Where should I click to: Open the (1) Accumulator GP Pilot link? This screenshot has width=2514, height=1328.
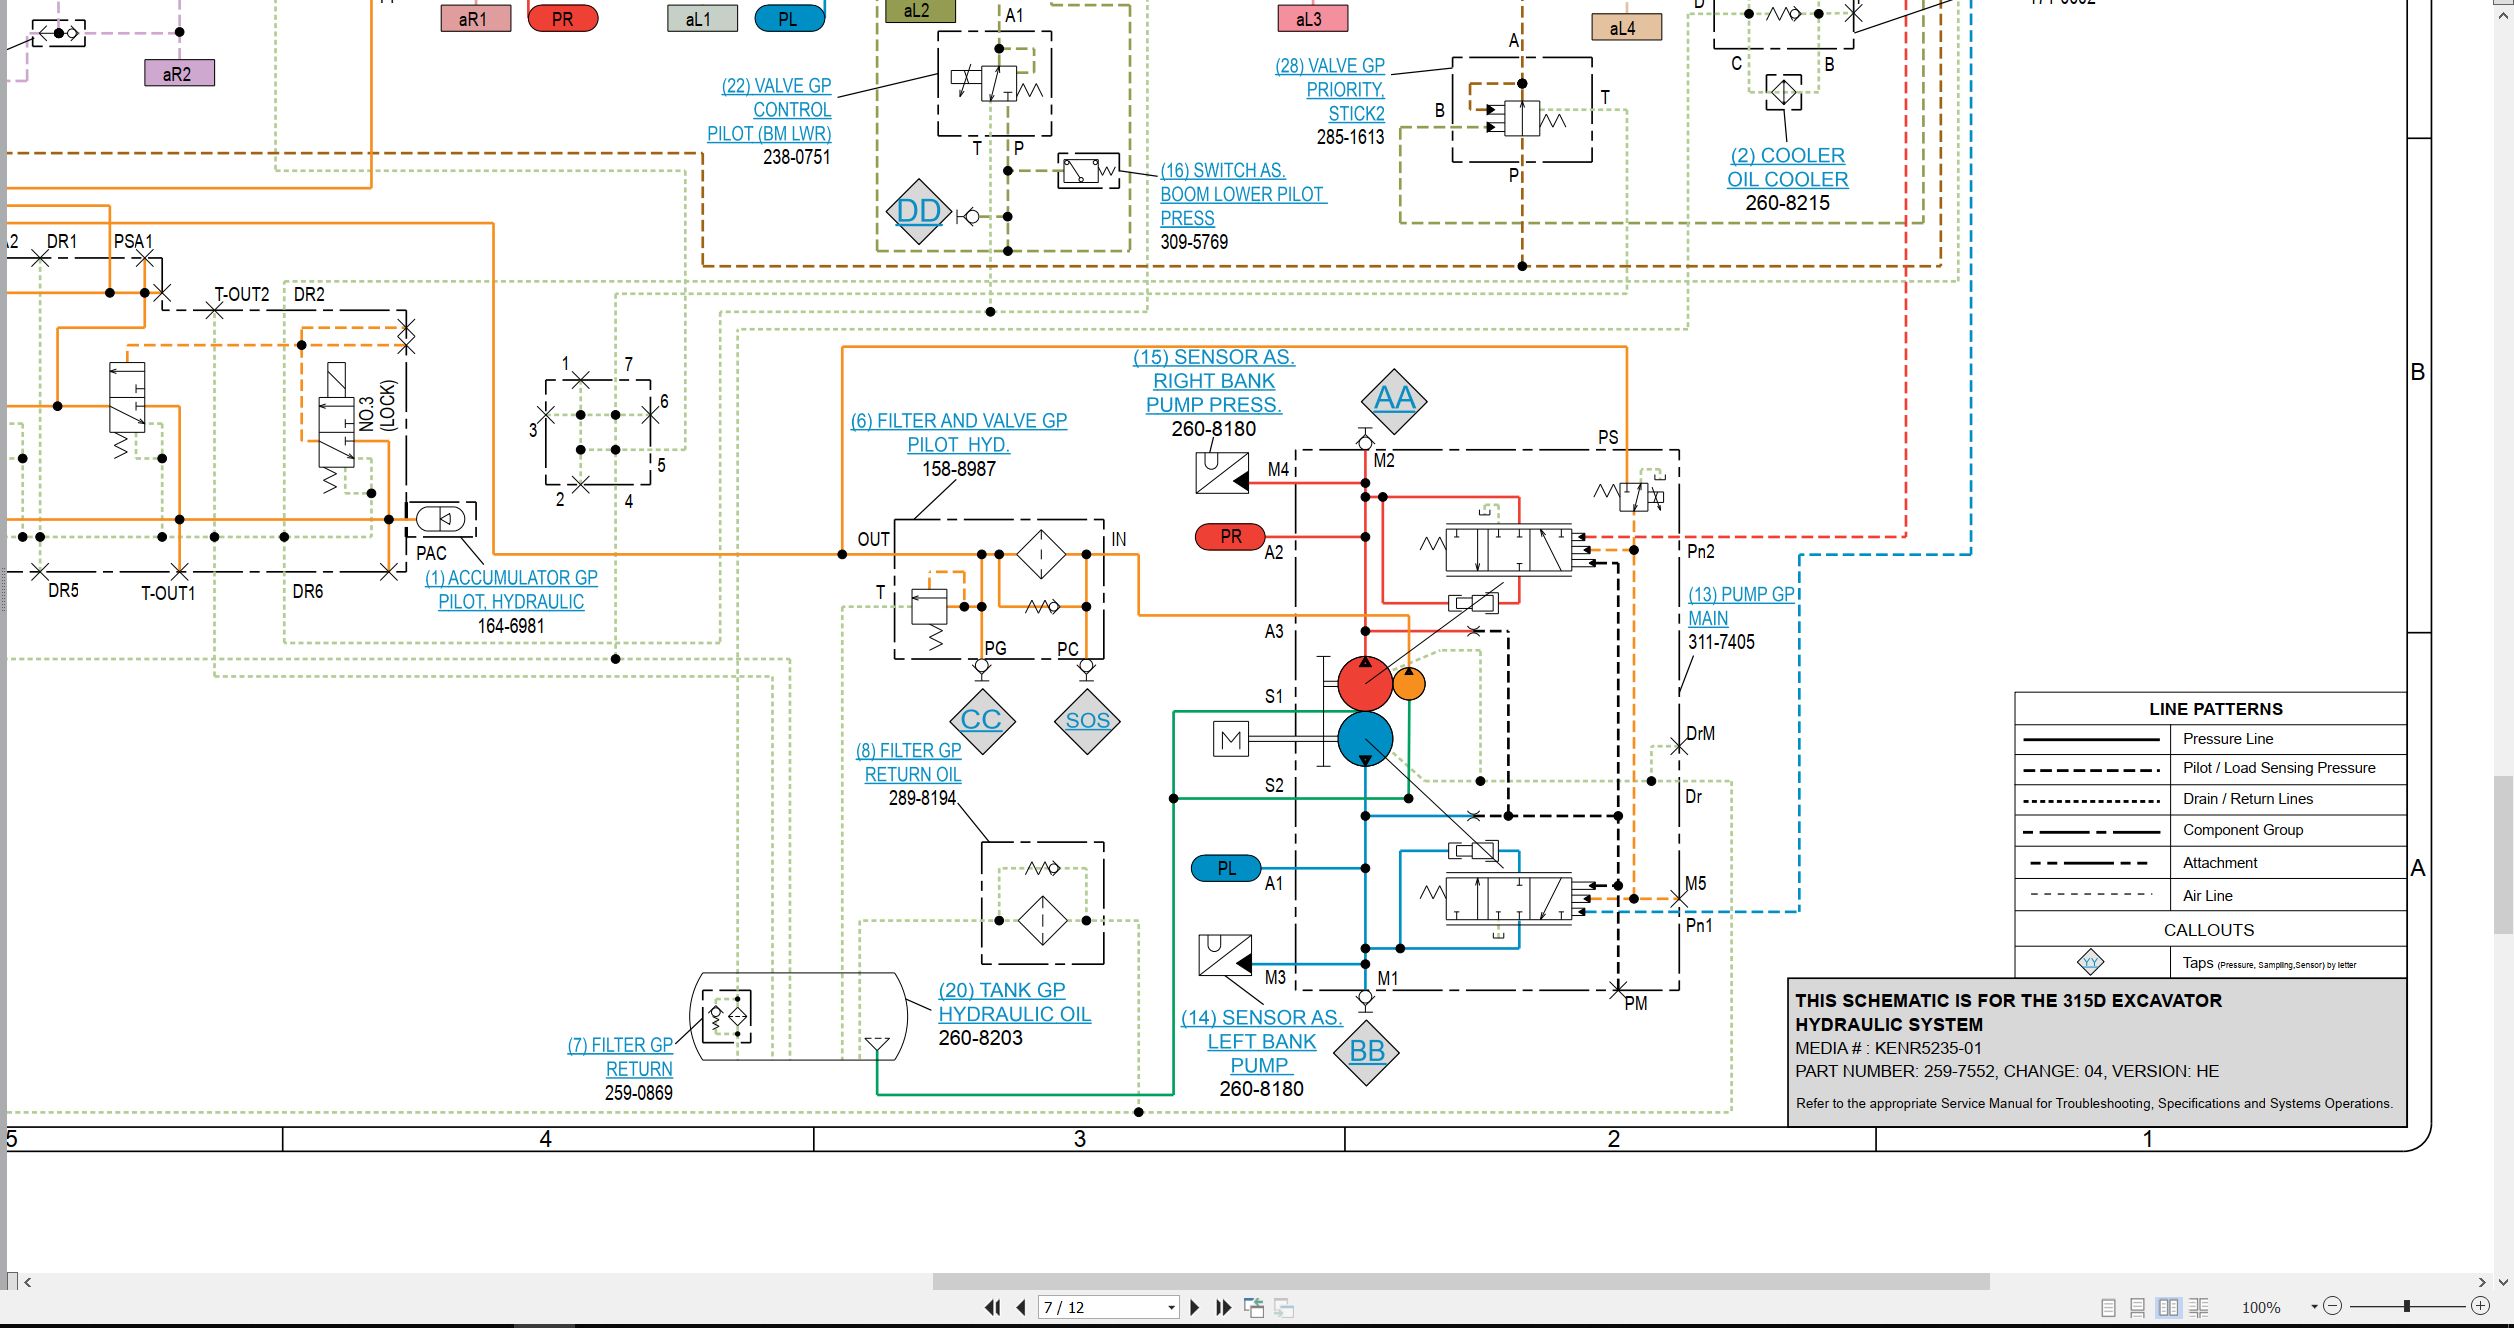[x=511, y=590]
